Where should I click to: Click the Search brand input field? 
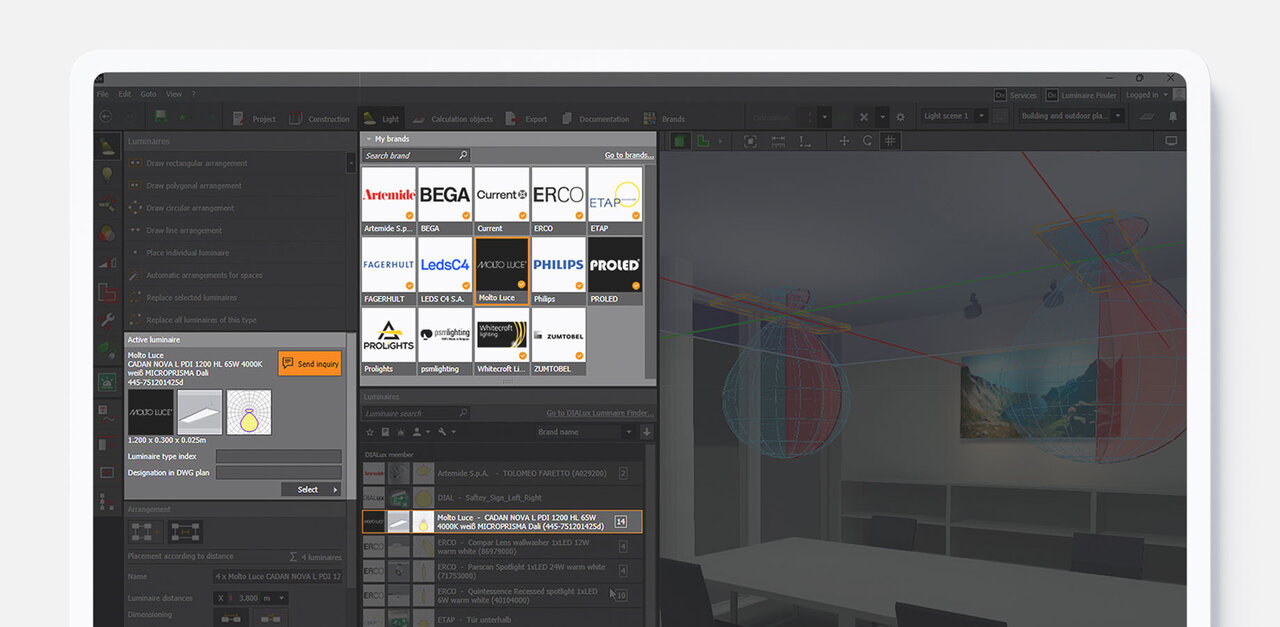click(416, 155)
